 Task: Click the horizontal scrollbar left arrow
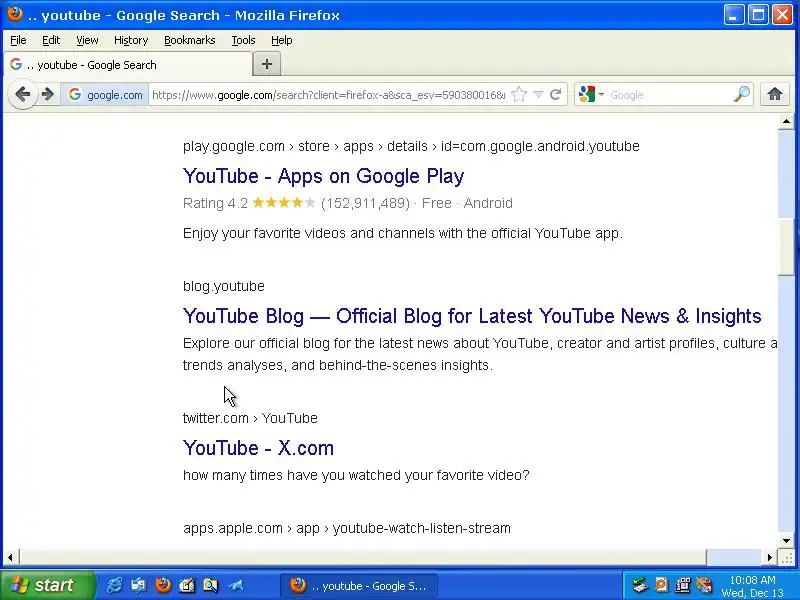(10, 557)
